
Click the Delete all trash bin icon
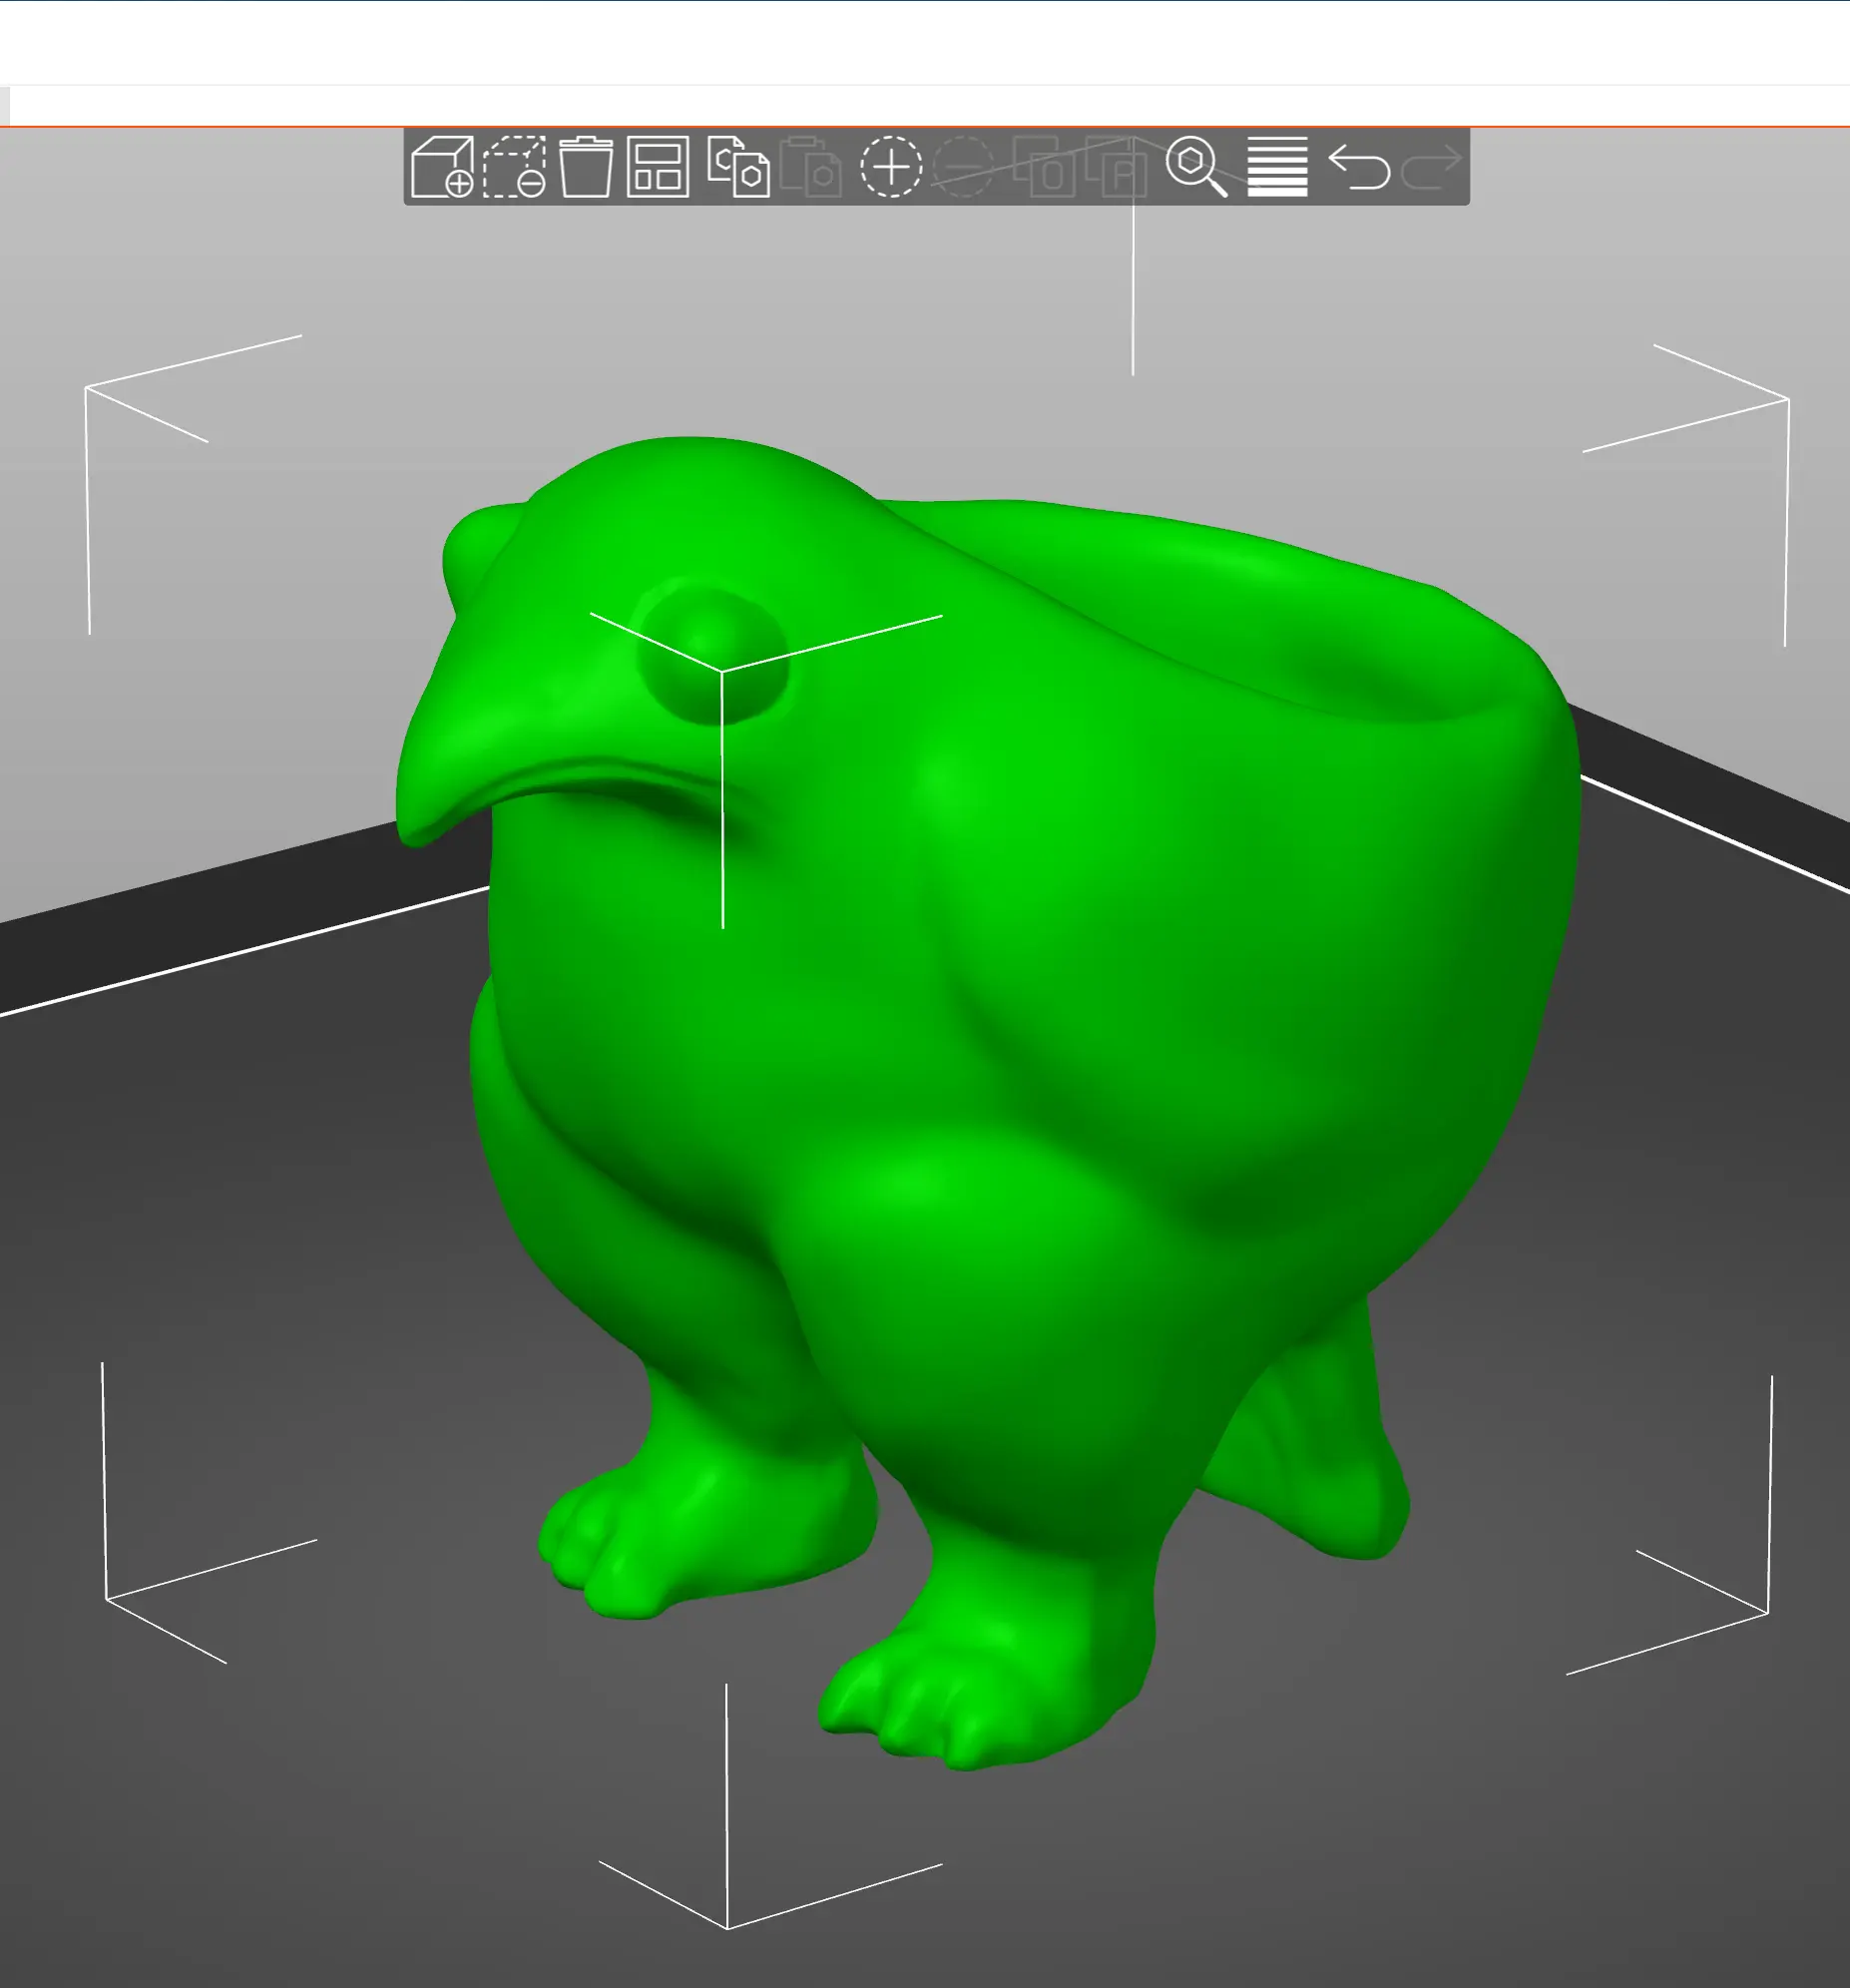click(586, 167)
